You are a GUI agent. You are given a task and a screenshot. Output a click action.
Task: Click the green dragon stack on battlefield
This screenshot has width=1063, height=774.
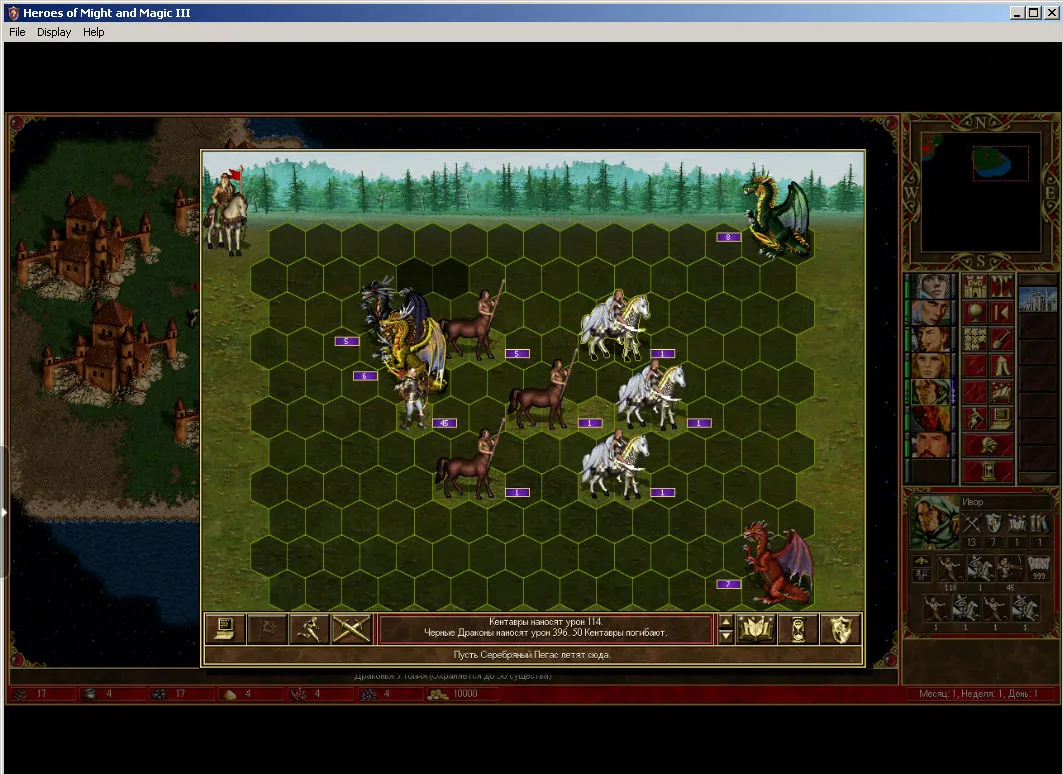(778, 216)
